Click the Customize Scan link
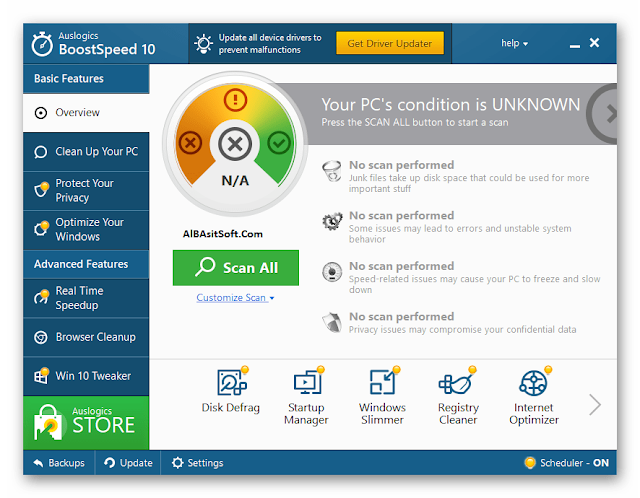This screenshot has height=498, width=640. point(231,298)
